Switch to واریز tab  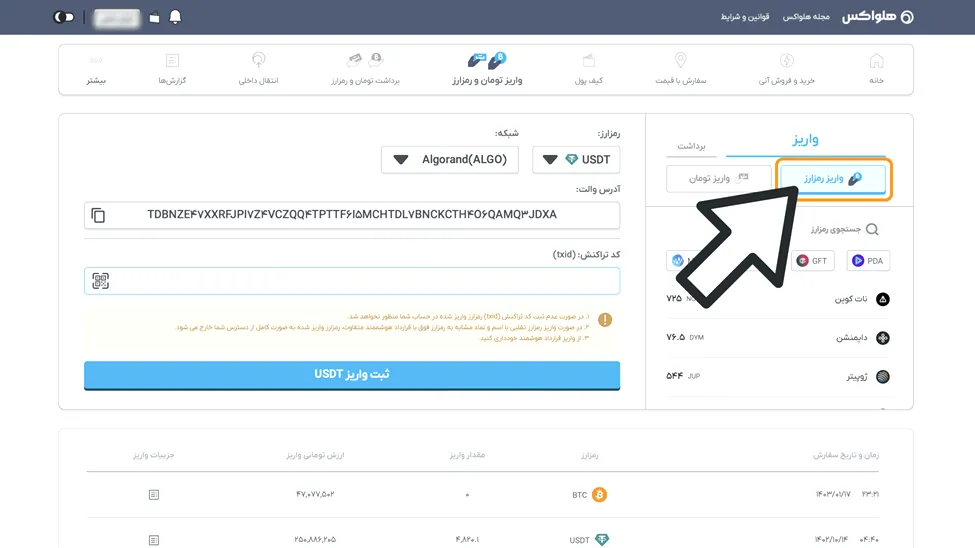(x=805, y=139)
